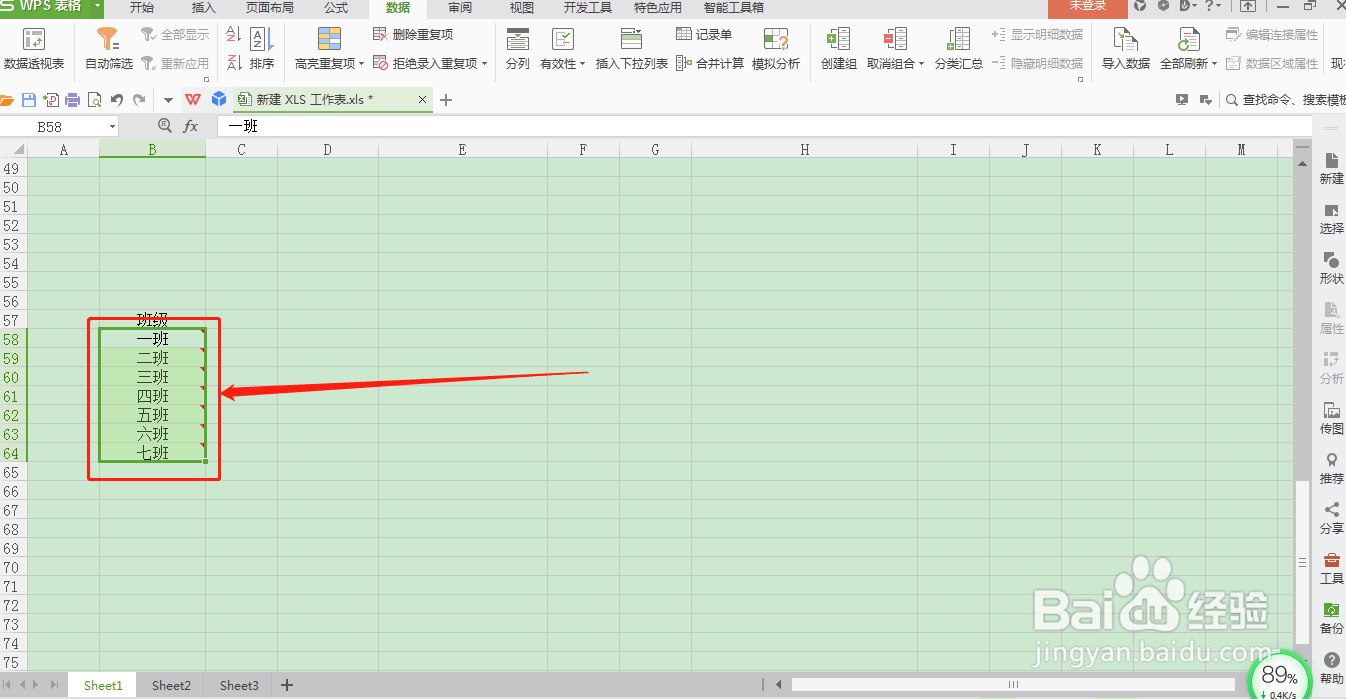Open 模拟分析 what-if analysis
The image size is (1346, 699).
point(776,49)
